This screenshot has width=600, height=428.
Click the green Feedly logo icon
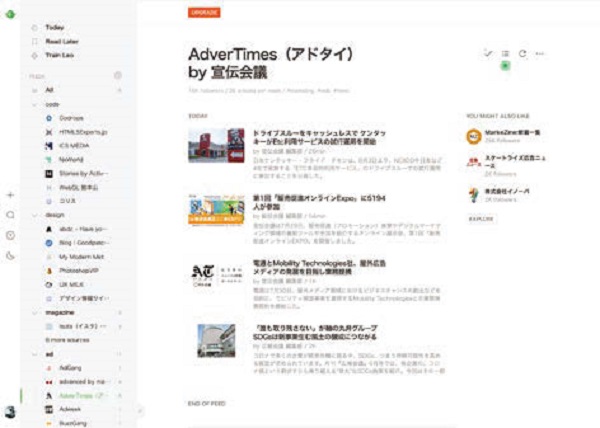click(10, 14)
